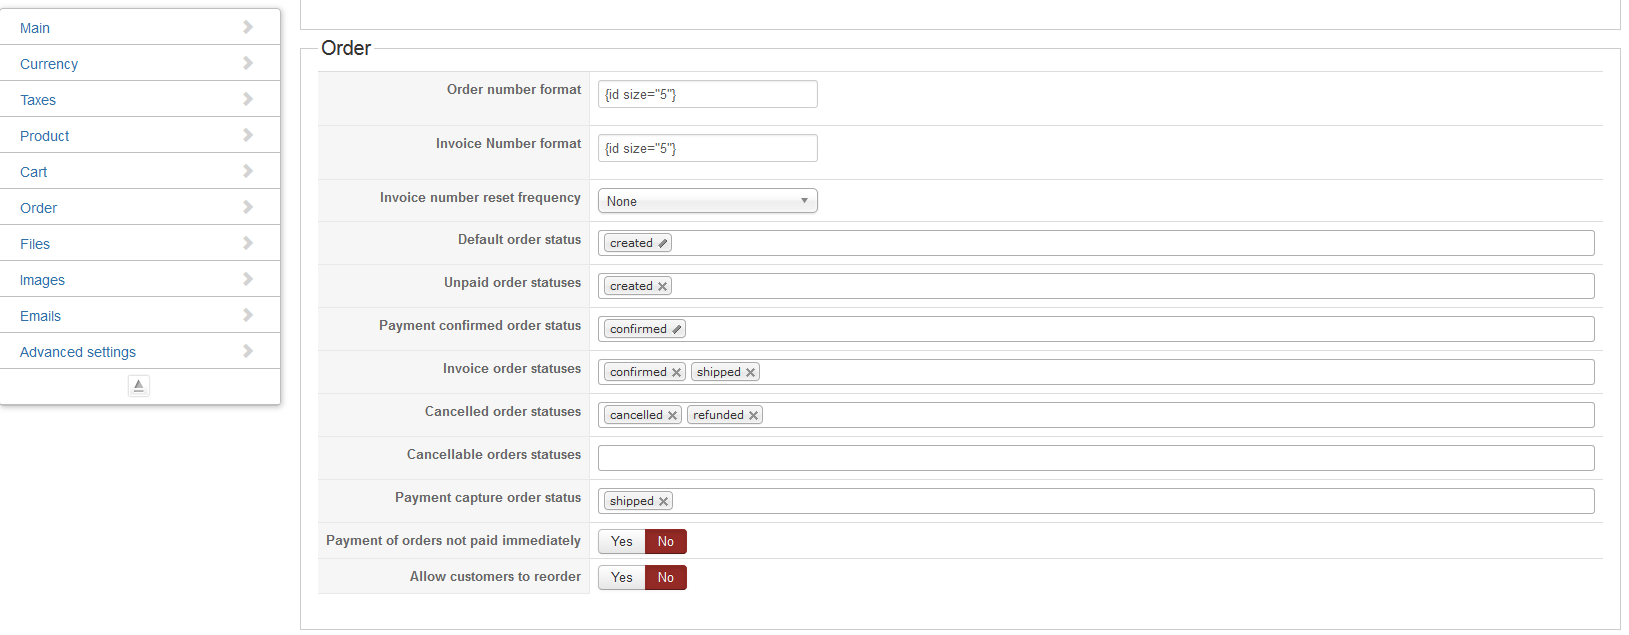Screen dimensions: 1629x635
Task: Edit the Default order status pencil icon
Action: click(x=662, y=244)
